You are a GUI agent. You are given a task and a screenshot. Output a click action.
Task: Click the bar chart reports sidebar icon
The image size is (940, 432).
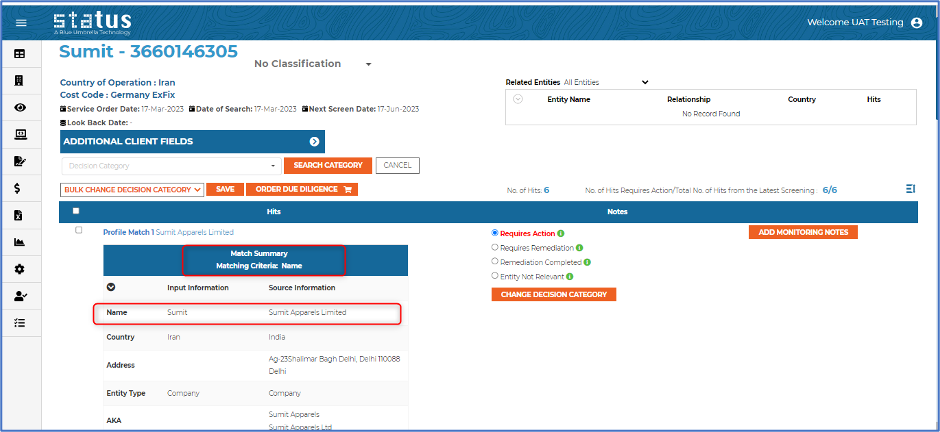(19, 242)
